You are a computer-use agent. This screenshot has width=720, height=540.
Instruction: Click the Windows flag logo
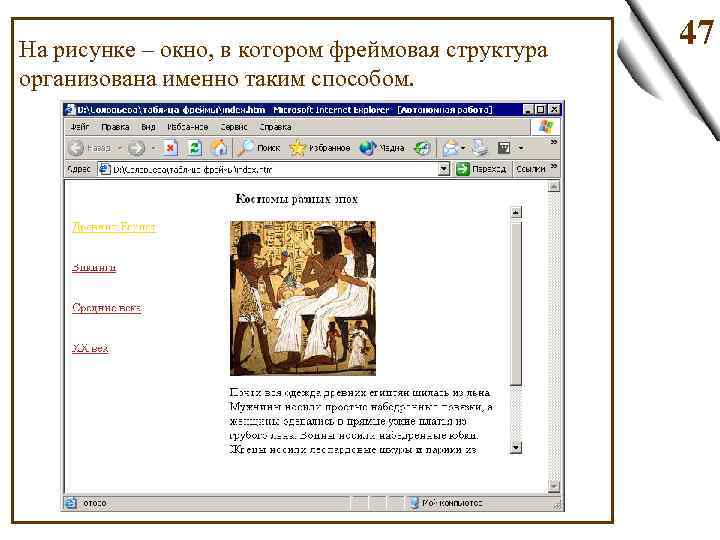click(x=546, y=127)
